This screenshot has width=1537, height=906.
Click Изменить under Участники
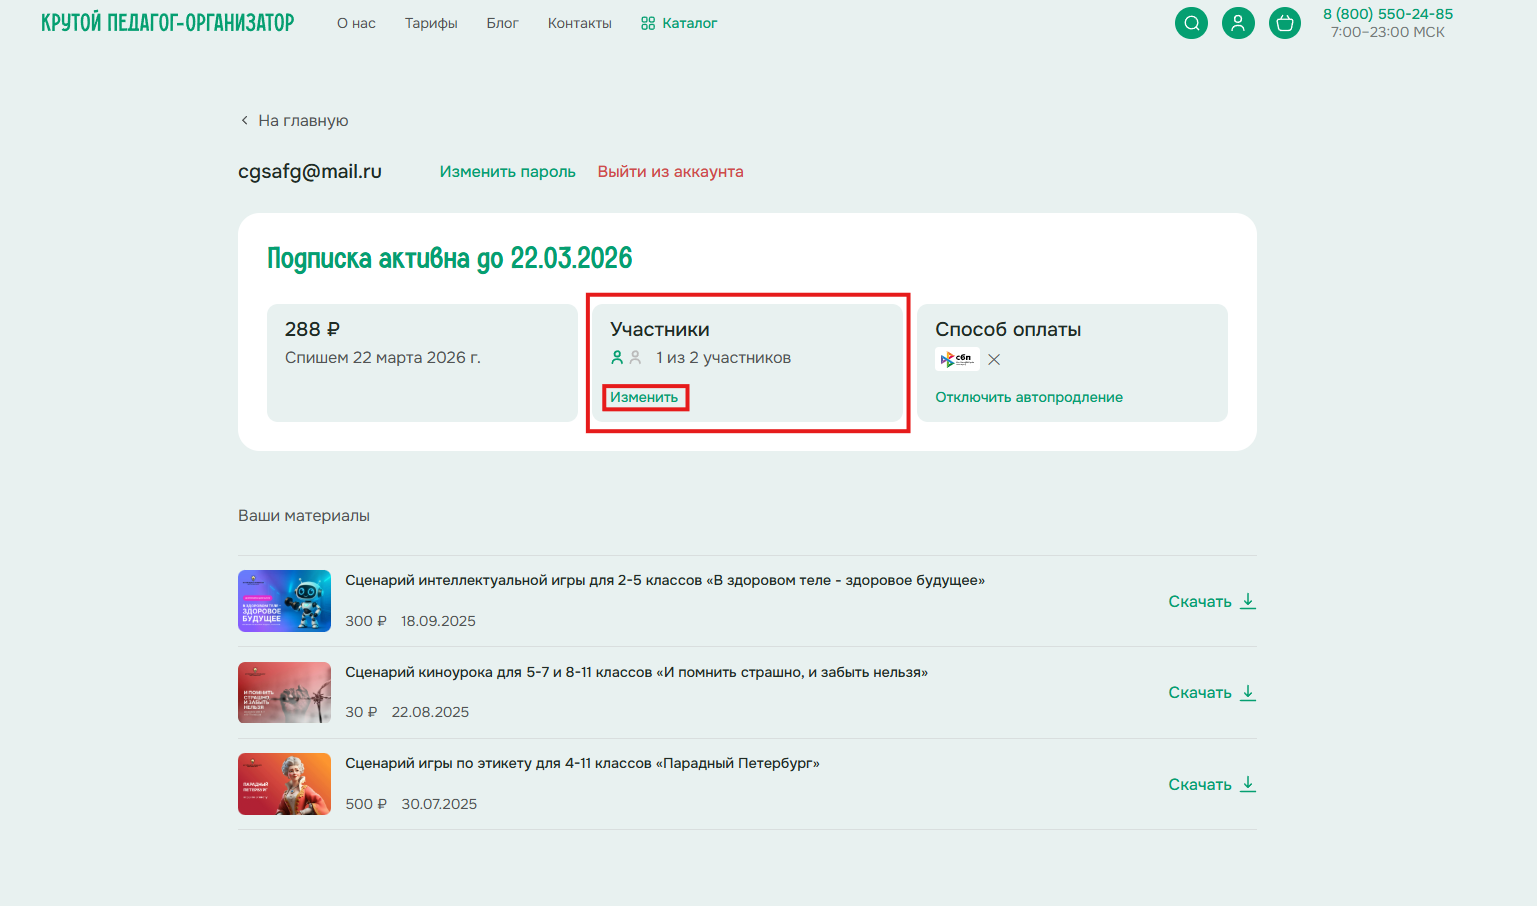(x=644, y=398)
